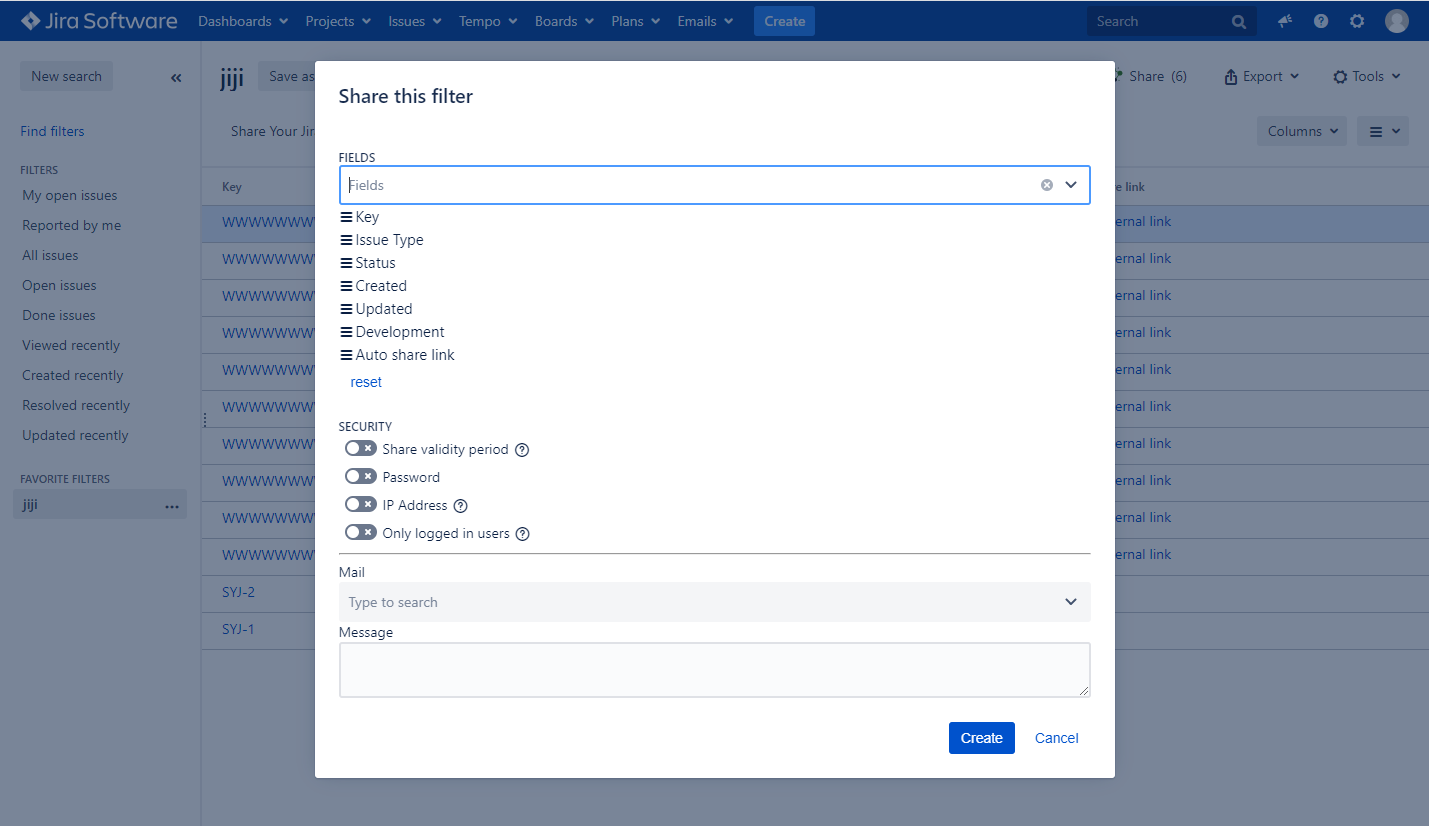Click help icon next to IP Address
Image resolution: width=1429 pixels, height=826 pixels.
461,506
